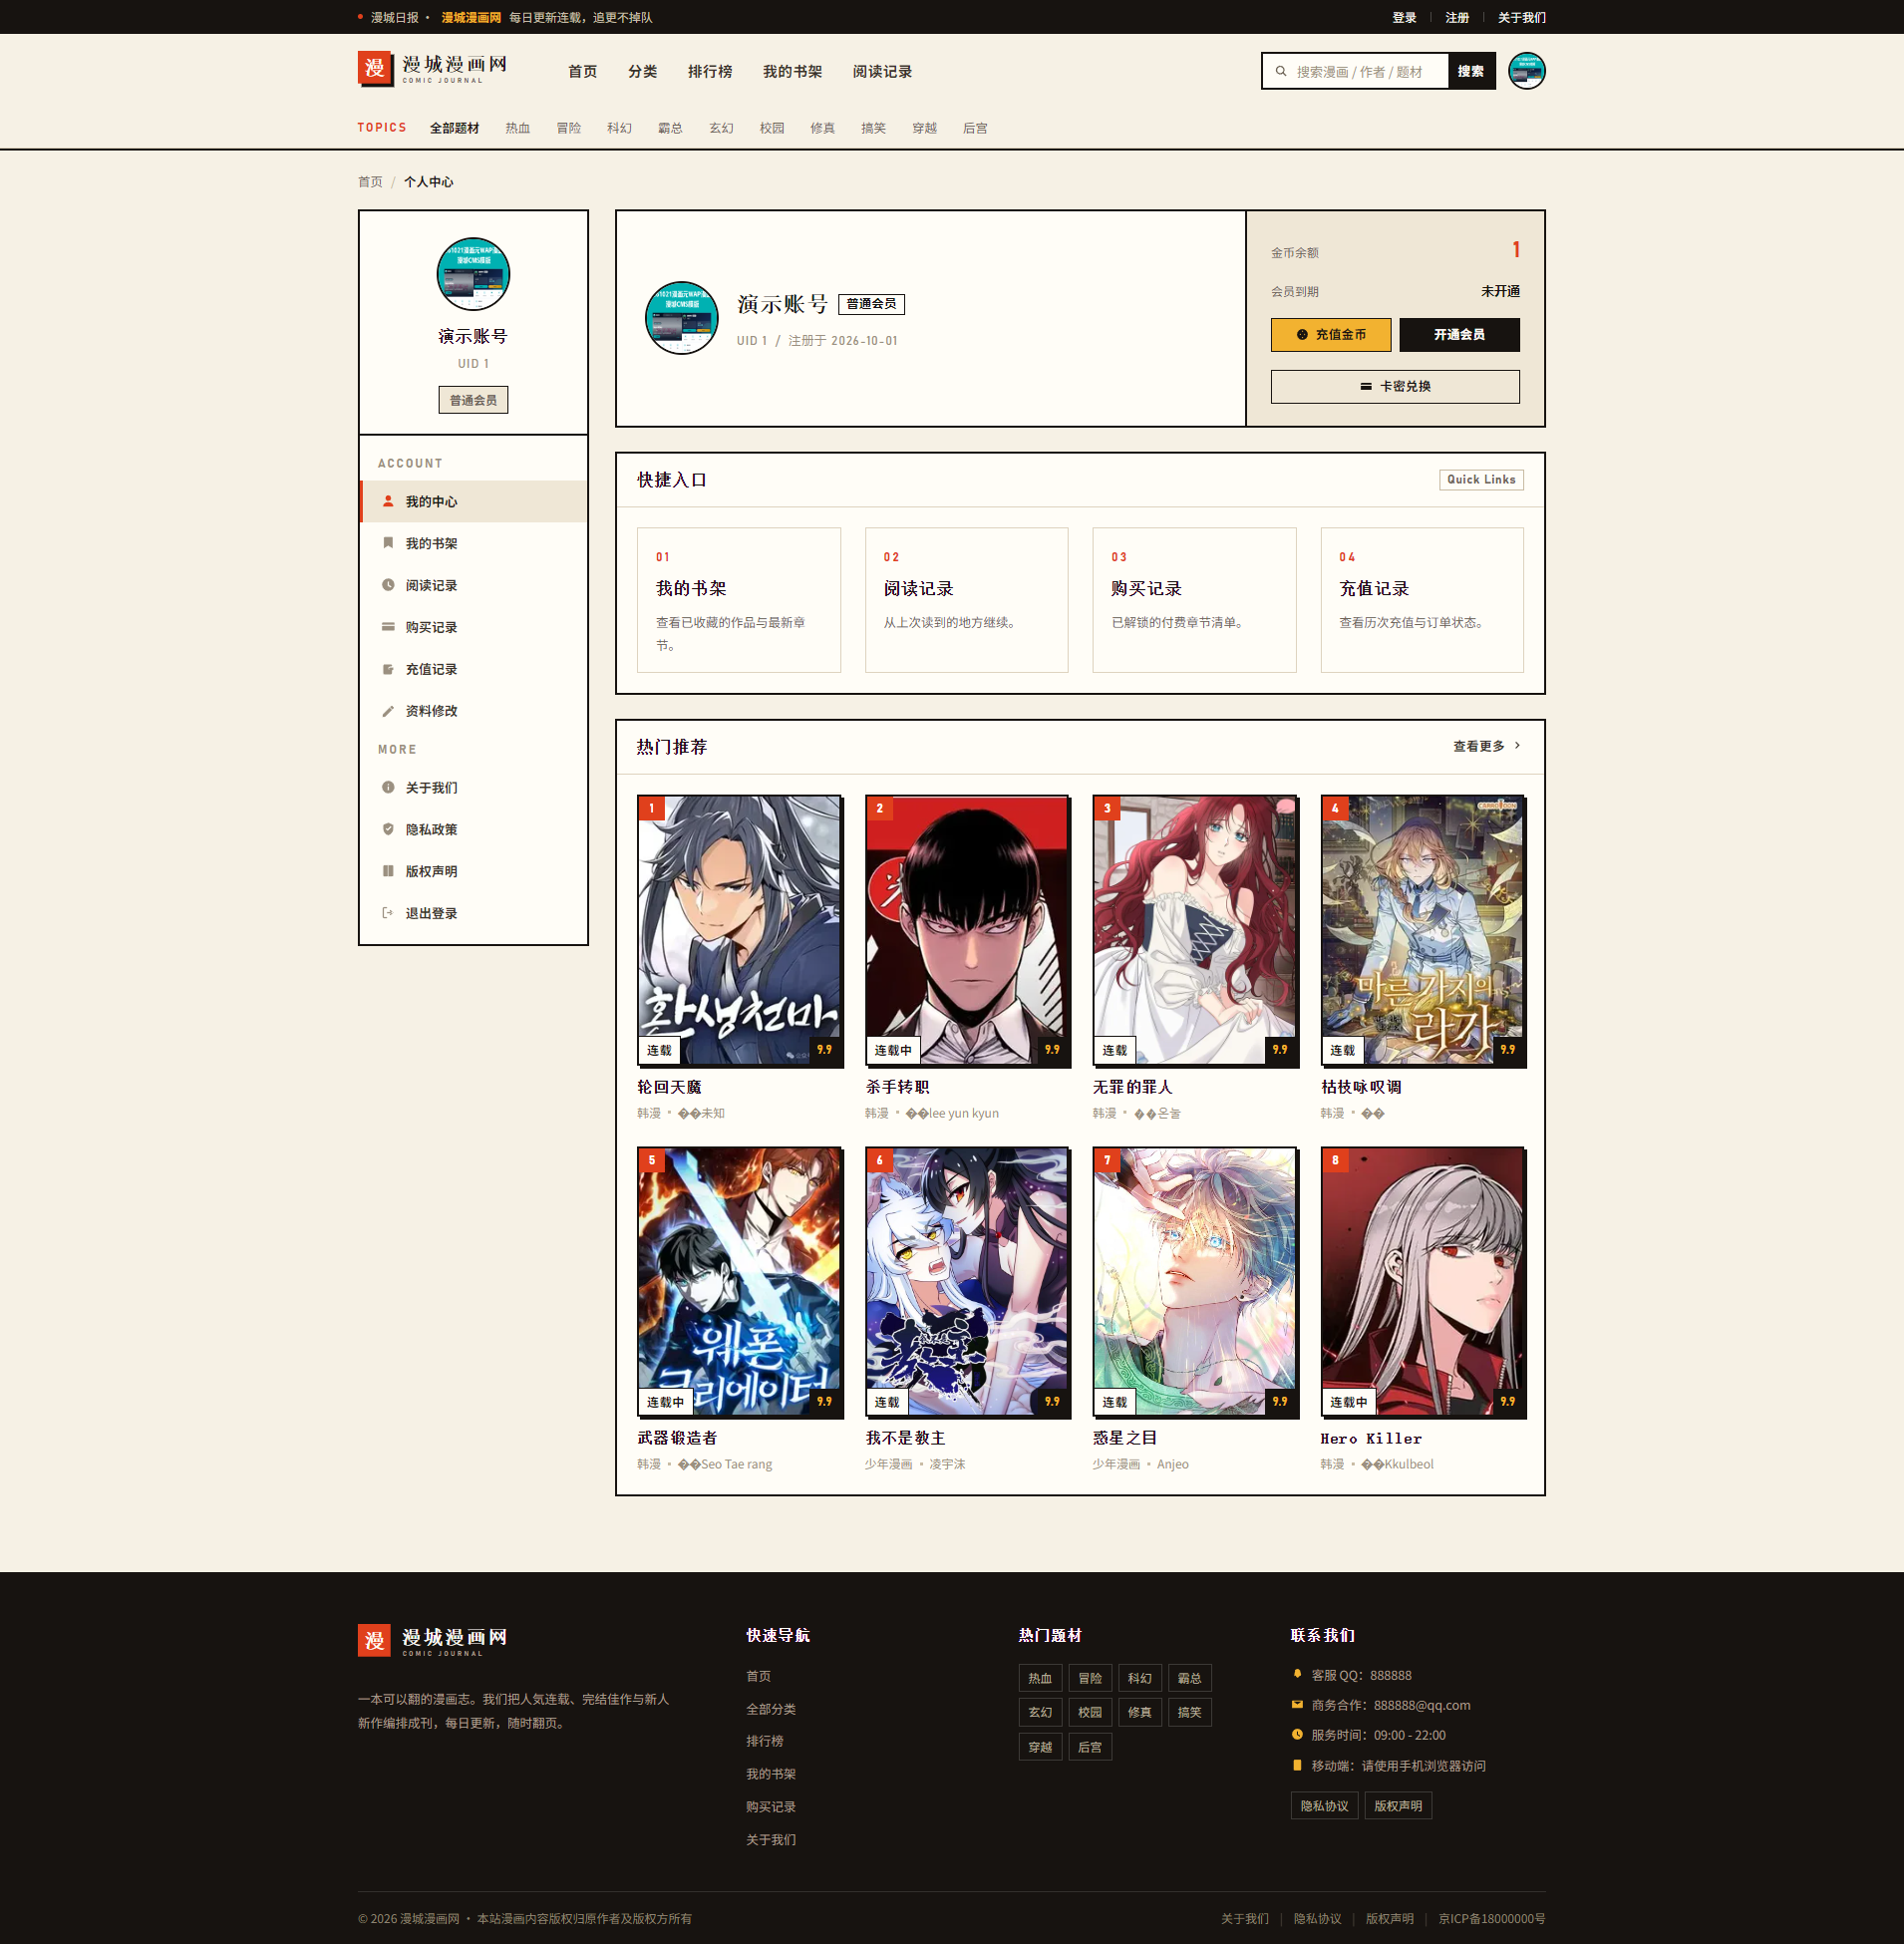The width and height of the screenshot is (1904, 1944).
Task: Click the footer 漫城漫画网 logo
Action: (x=433, y=1640)
